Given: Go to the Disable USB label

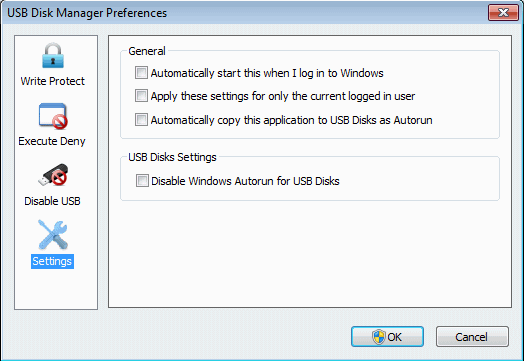Looking at the screenshot, I should pyautogui.click(x=52, y=201).
